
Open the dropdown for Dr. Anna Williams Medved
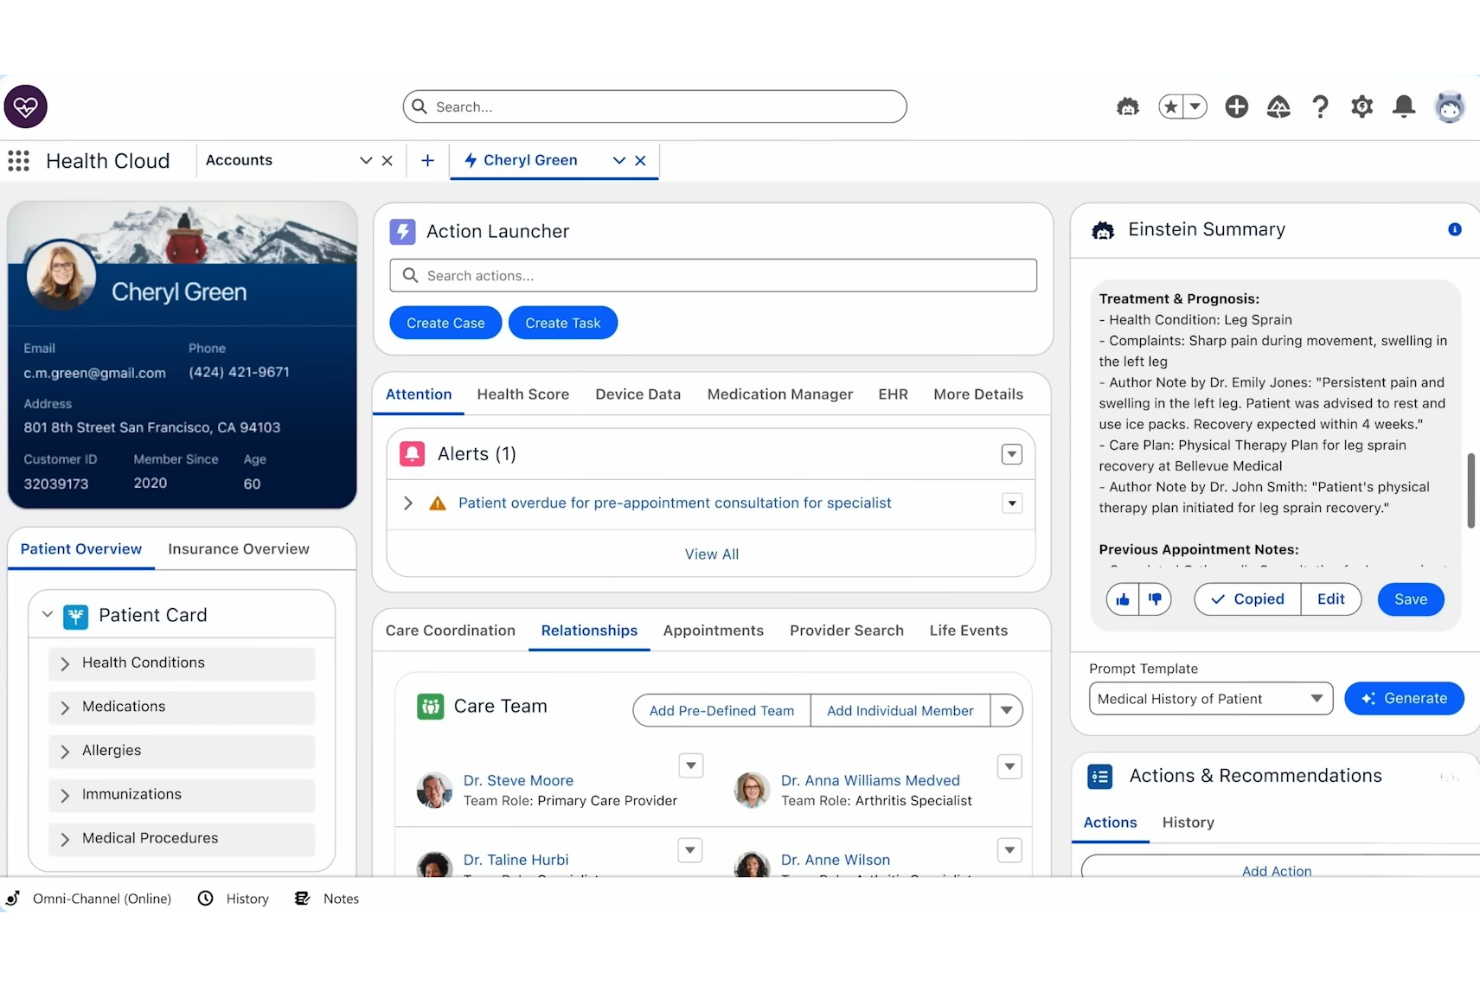tap(1010, 767)
